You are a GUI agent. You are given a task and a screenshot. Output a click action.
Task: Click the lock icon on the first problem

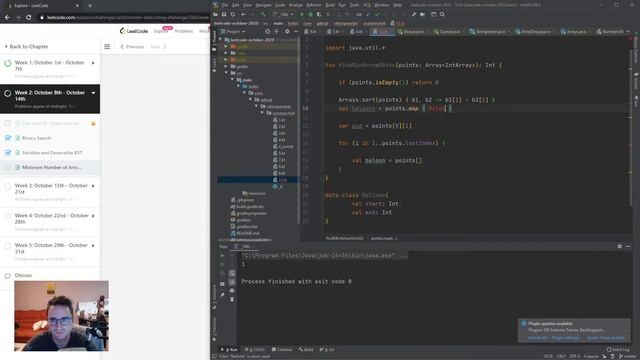[x=93, y=123]
